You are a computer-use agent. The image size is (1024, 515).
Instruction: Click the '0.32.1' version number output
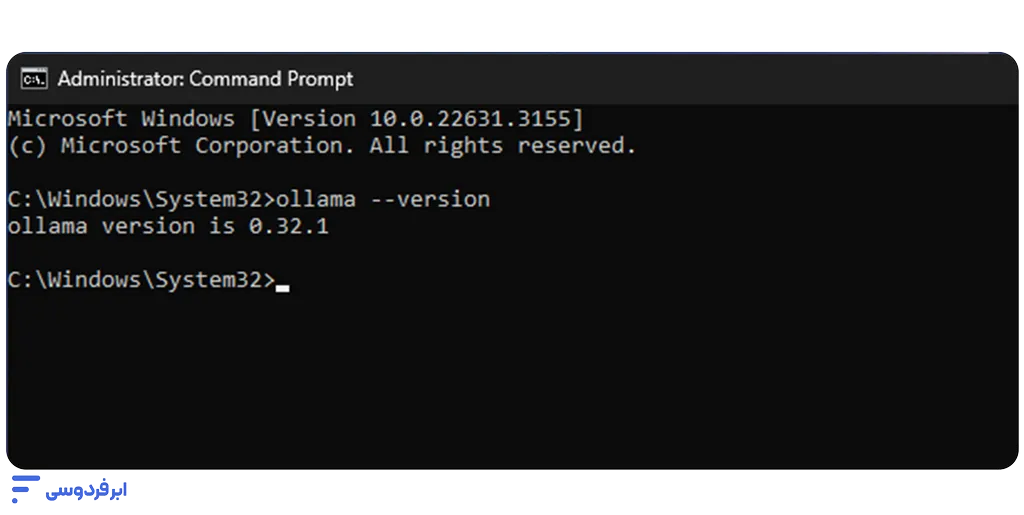click(289, 226)
